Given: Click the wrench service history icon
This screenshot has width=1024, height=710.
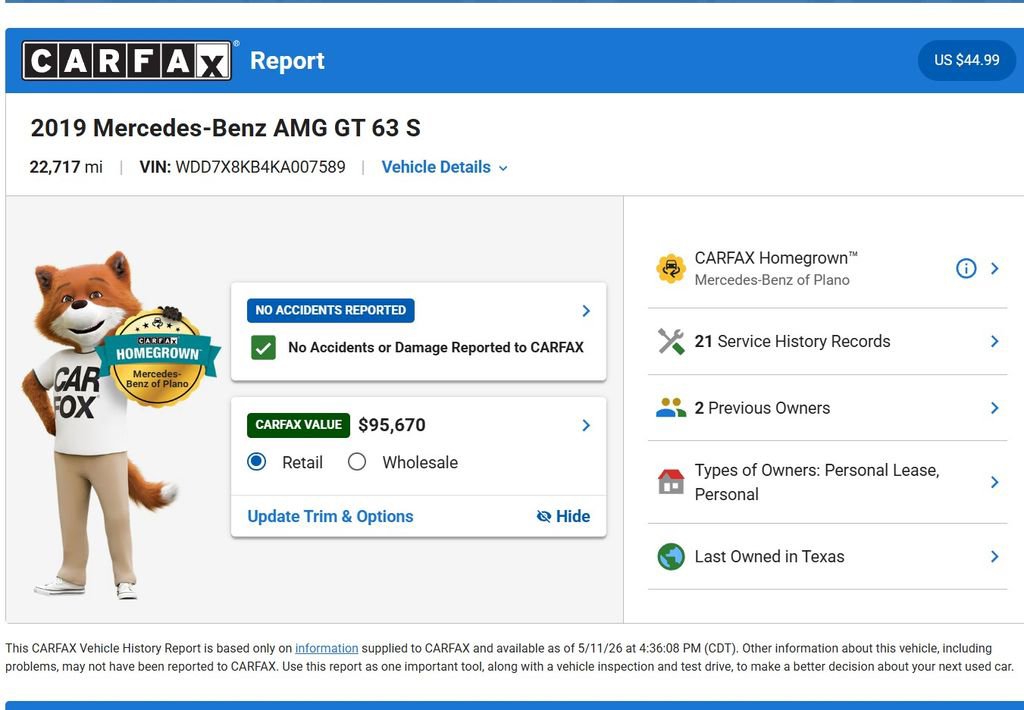Looking at the screenshot, I should point(671,342).
